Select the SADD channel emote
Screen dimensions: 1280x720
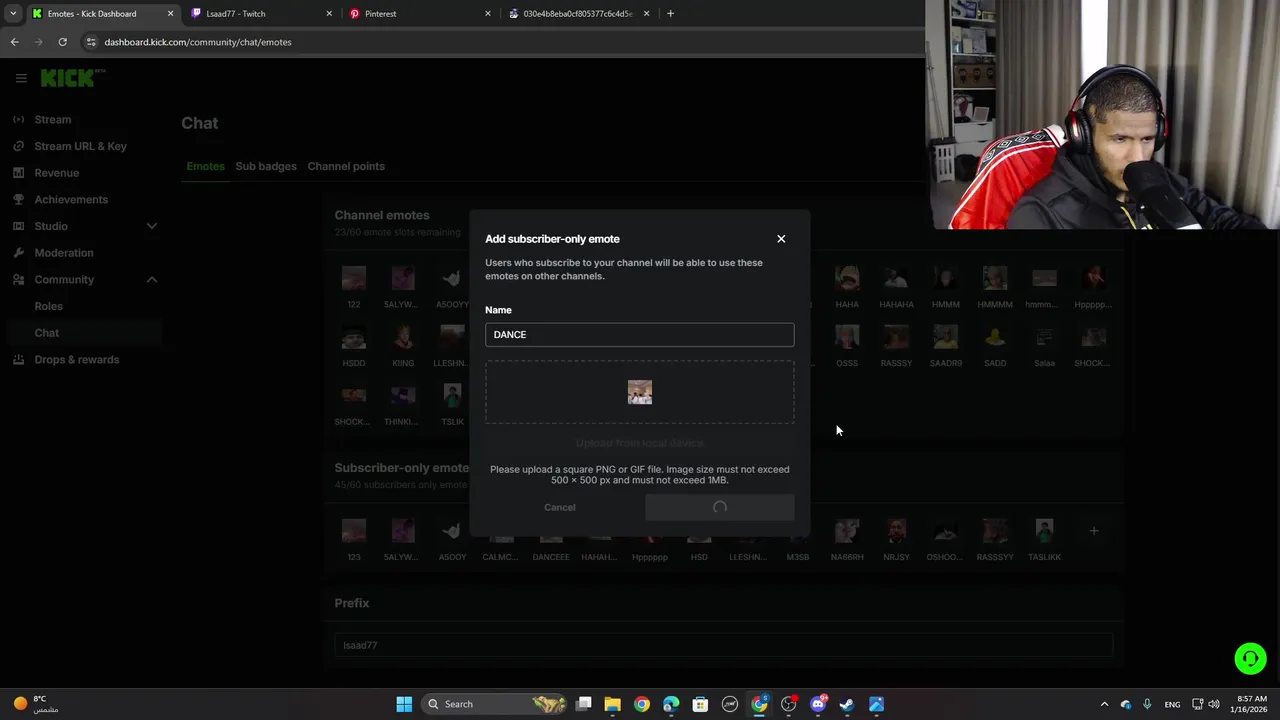pyautogui.click(x=995, y=337)
